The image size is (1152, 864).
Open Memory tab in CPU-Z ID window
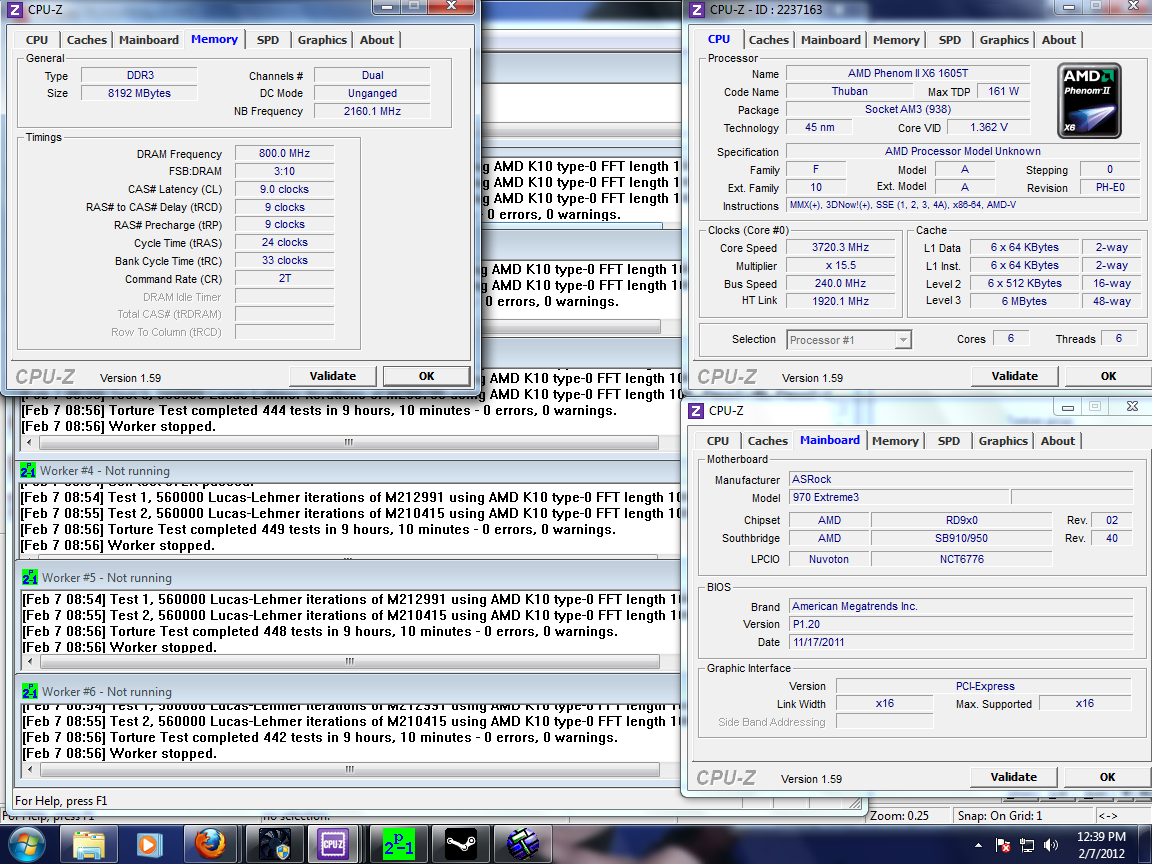(896, 40)
